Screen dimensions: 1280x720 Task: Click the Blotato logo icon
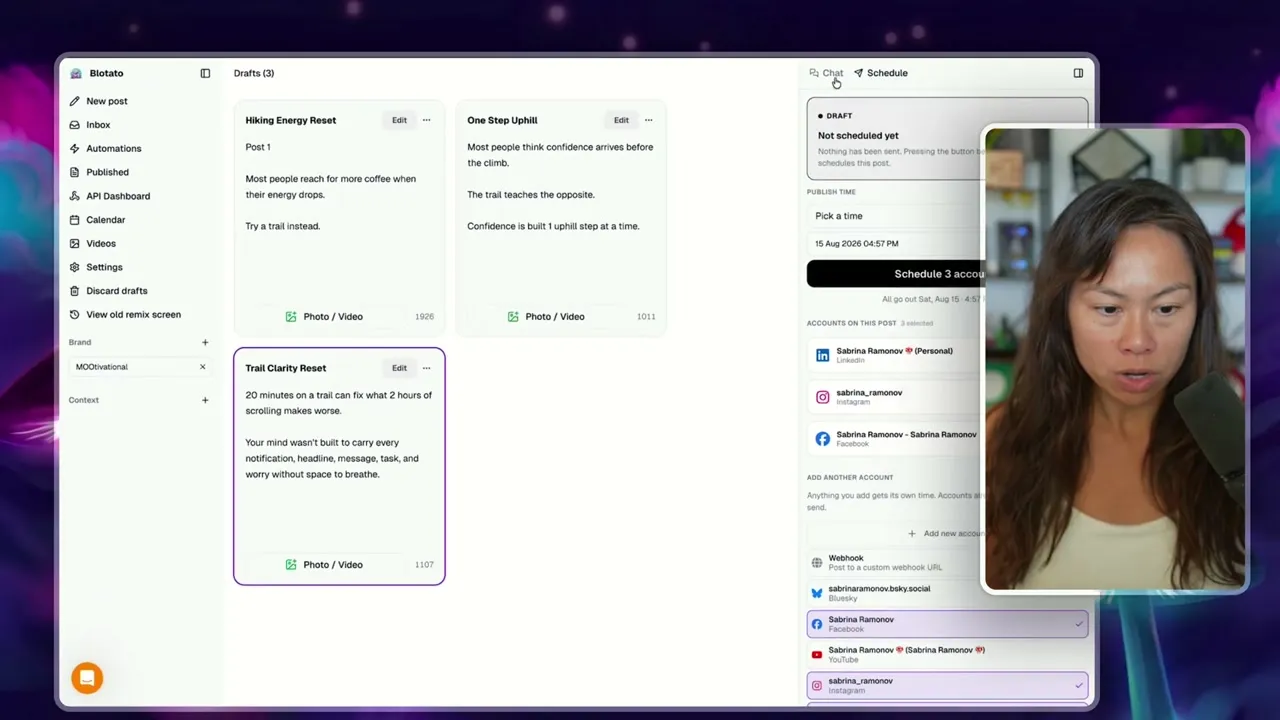point(76,73)
